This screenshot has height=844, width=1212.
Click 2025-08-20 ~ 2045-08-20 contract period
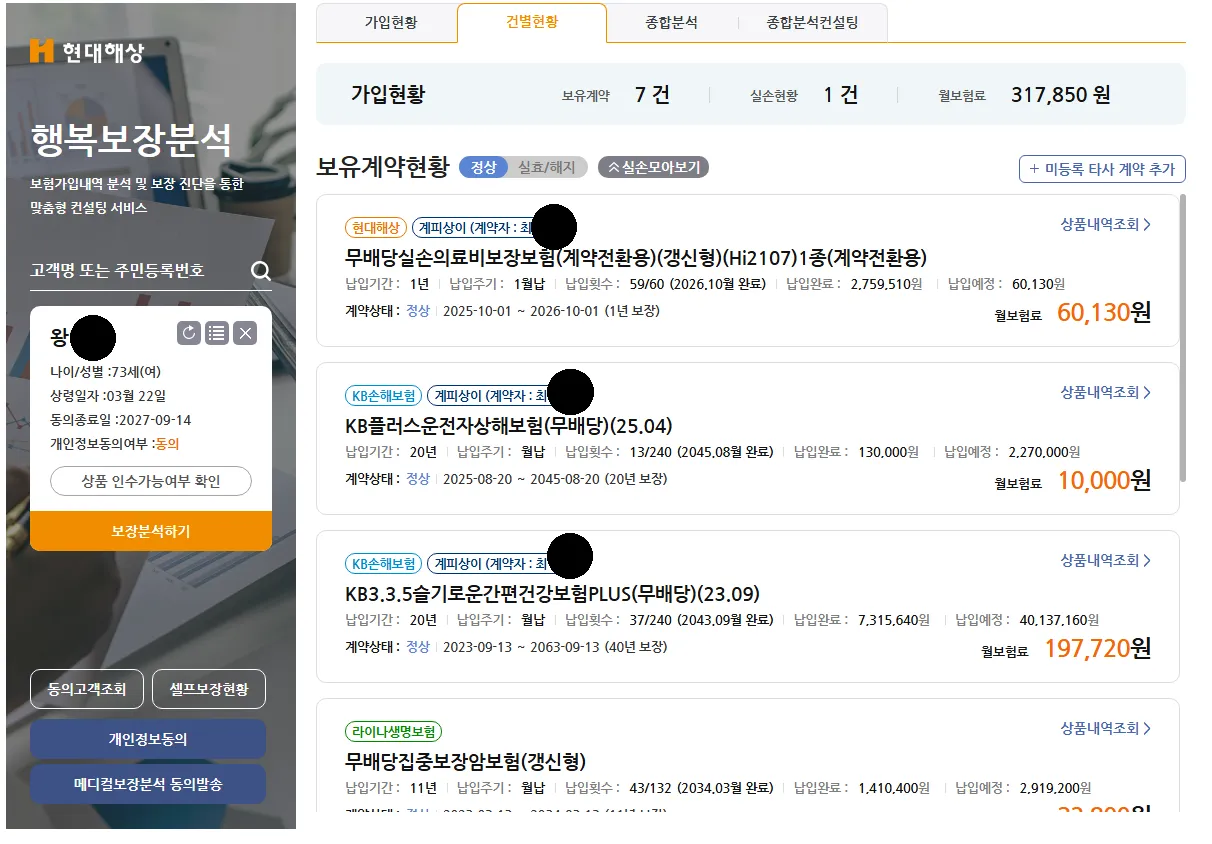click(x=555, y=479)
